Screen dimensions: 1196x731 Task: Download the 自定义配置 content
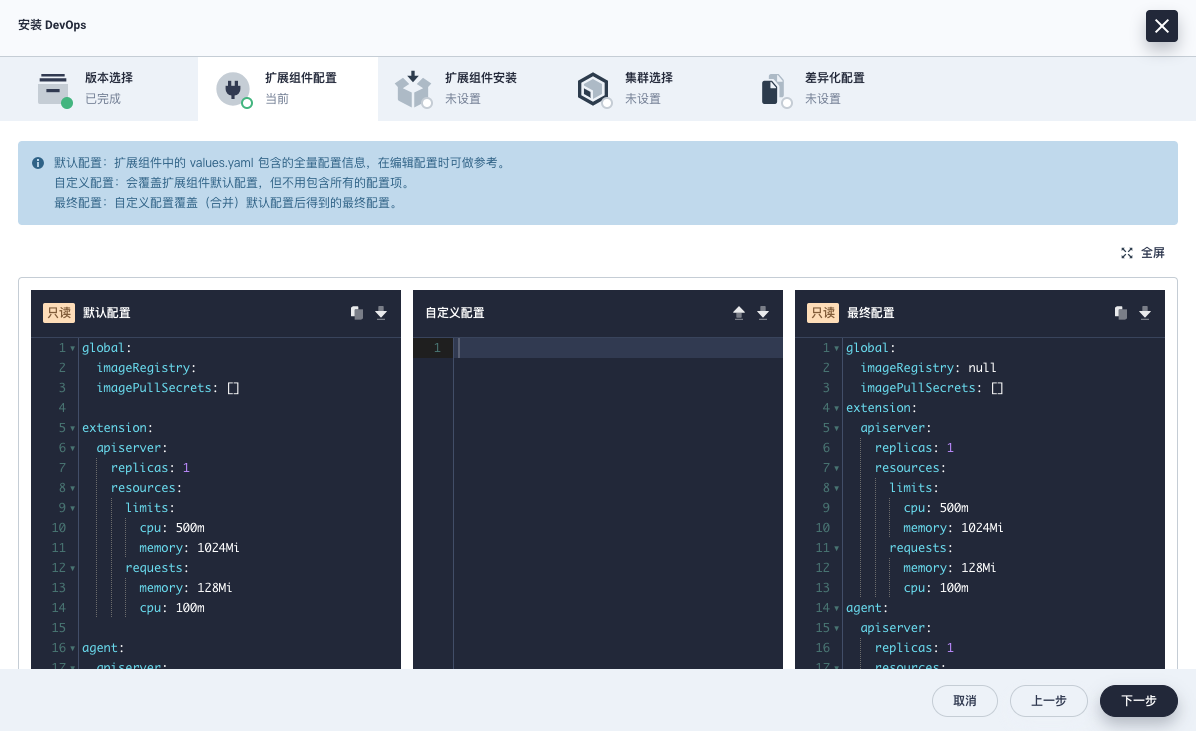[x=763, y=313]
